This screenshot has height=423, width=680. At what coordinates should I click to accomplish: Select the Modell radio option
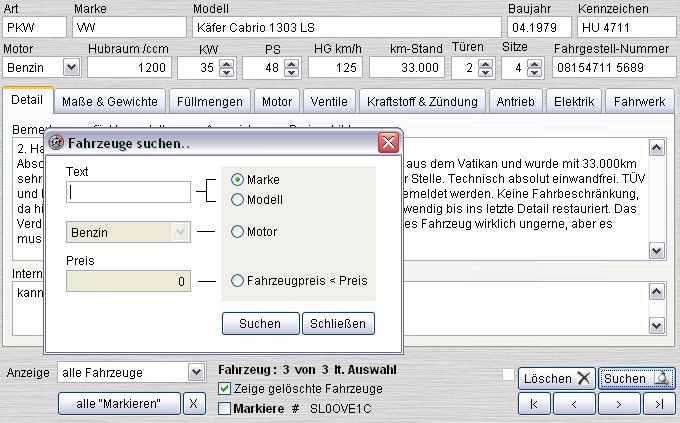coord(238,199)
